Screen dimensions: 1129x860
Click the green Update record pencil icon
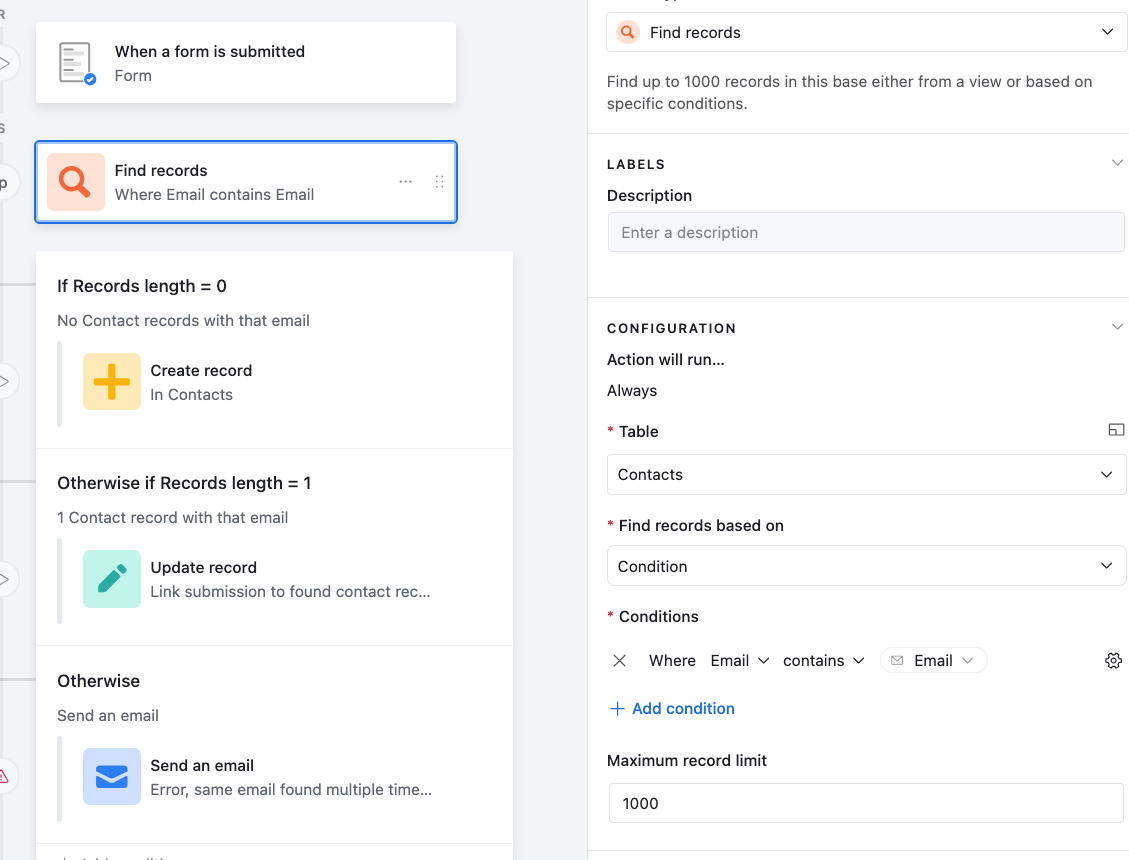pyautogui.click(x=112, y=579)
